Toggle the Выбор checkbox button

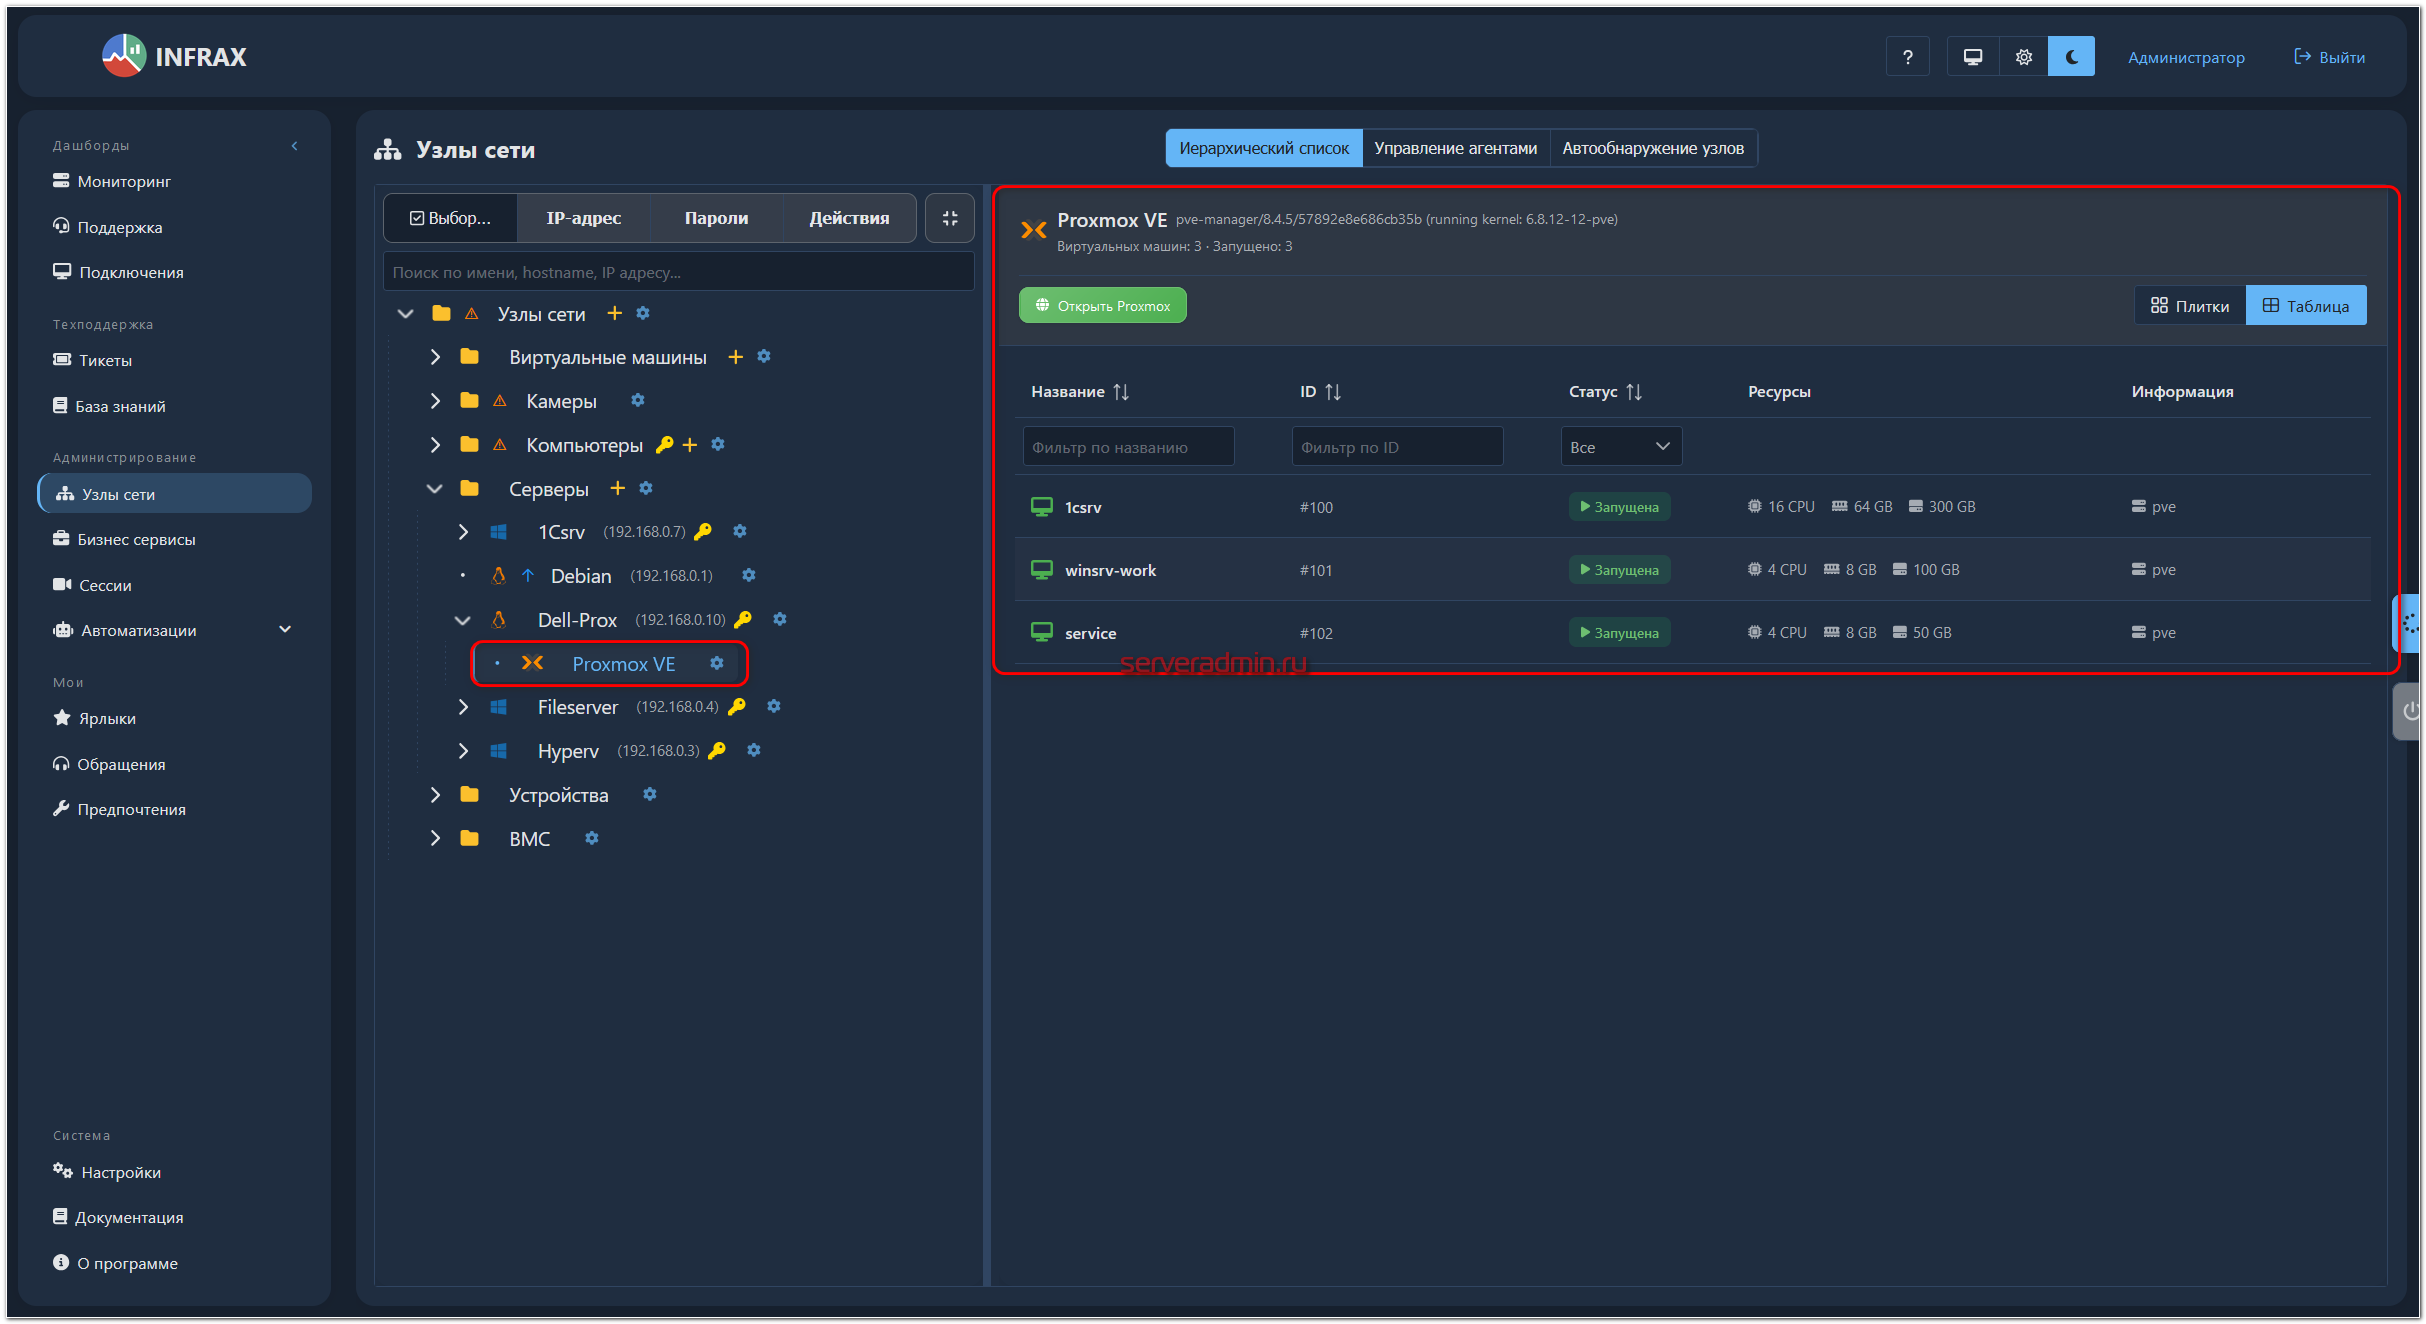tap(450, 218)
